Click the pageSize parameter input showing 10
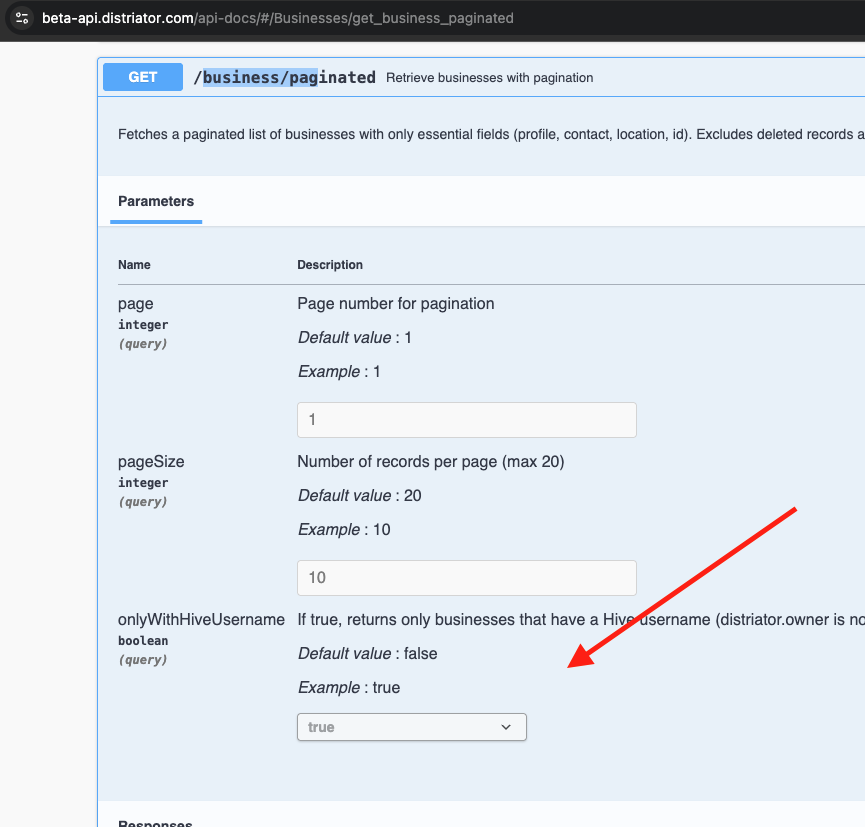 466,577
